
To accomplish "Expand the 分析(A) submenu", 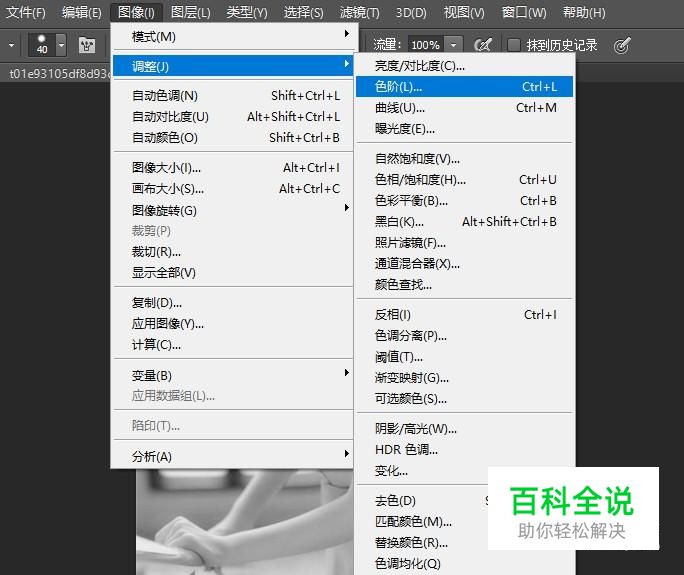I will pyautogui.click(x=232, y=456).
